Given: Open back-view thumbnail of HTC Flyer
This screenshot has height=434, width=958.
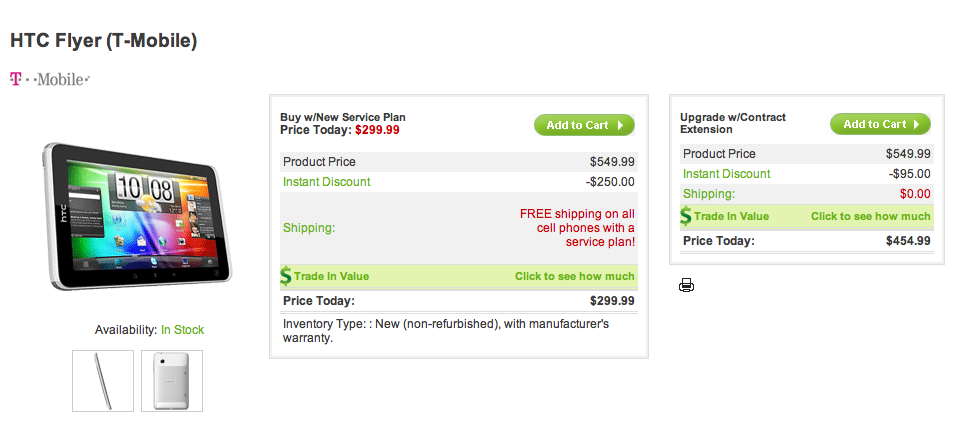Looking at the screenshot, I should (172, 380).
